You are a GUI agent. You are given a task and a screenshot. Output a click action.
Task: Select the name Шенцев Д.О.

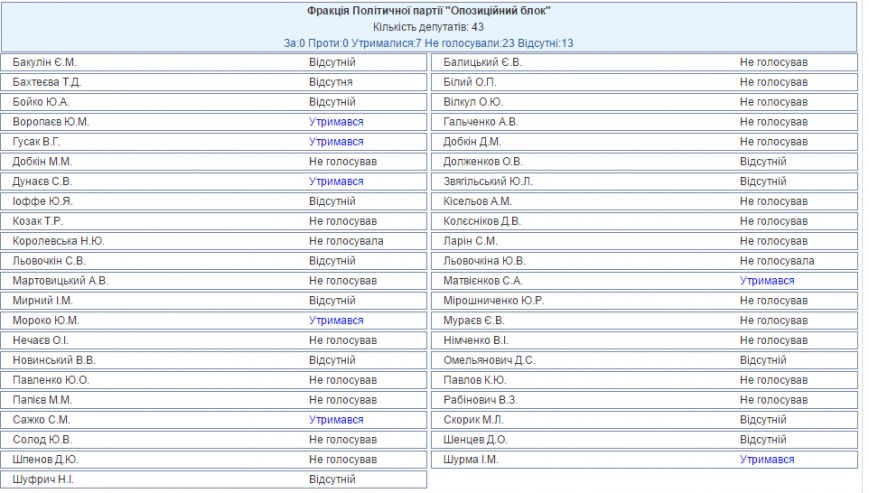click(475, 440)
